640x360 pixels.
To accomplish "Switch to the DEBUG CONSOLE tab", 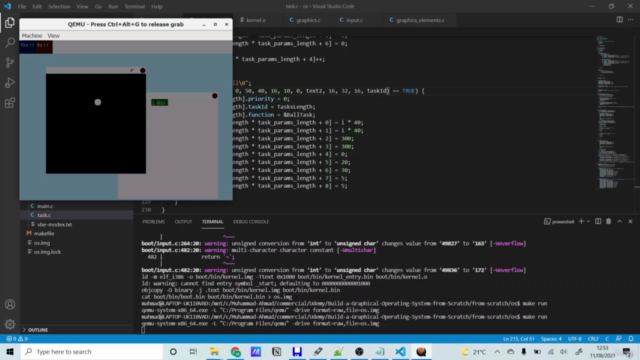I will pyautogui.click(x=251, y=222).
